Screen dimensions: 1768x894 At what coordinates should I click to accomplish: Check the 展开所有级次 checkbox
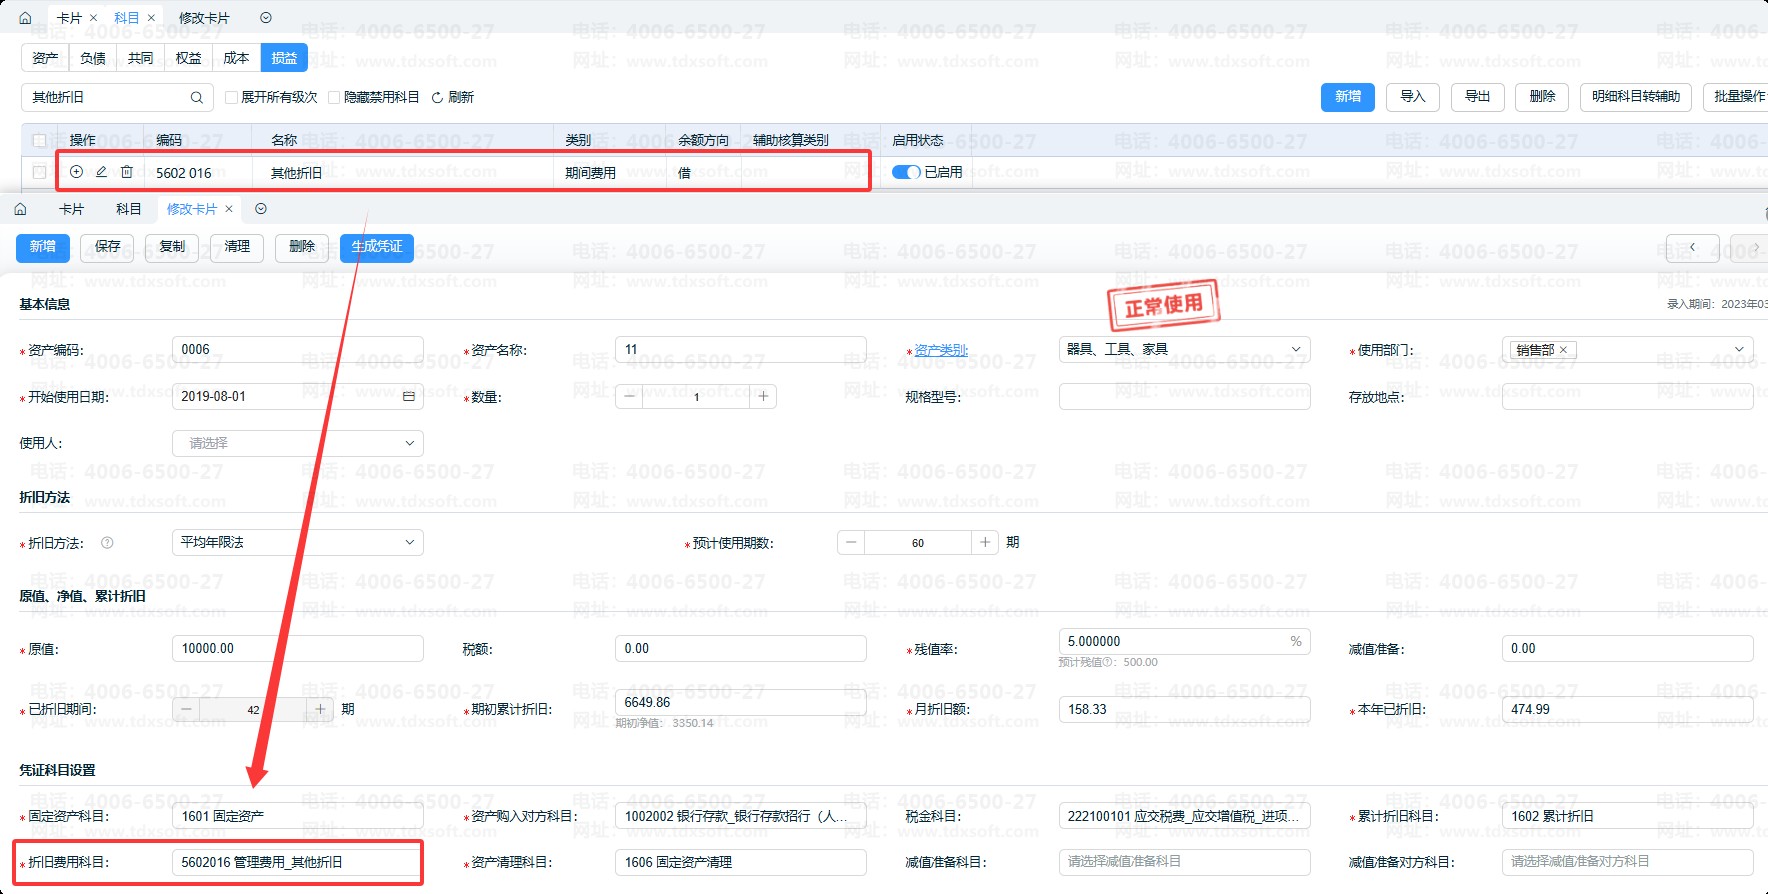click(231, 98)
